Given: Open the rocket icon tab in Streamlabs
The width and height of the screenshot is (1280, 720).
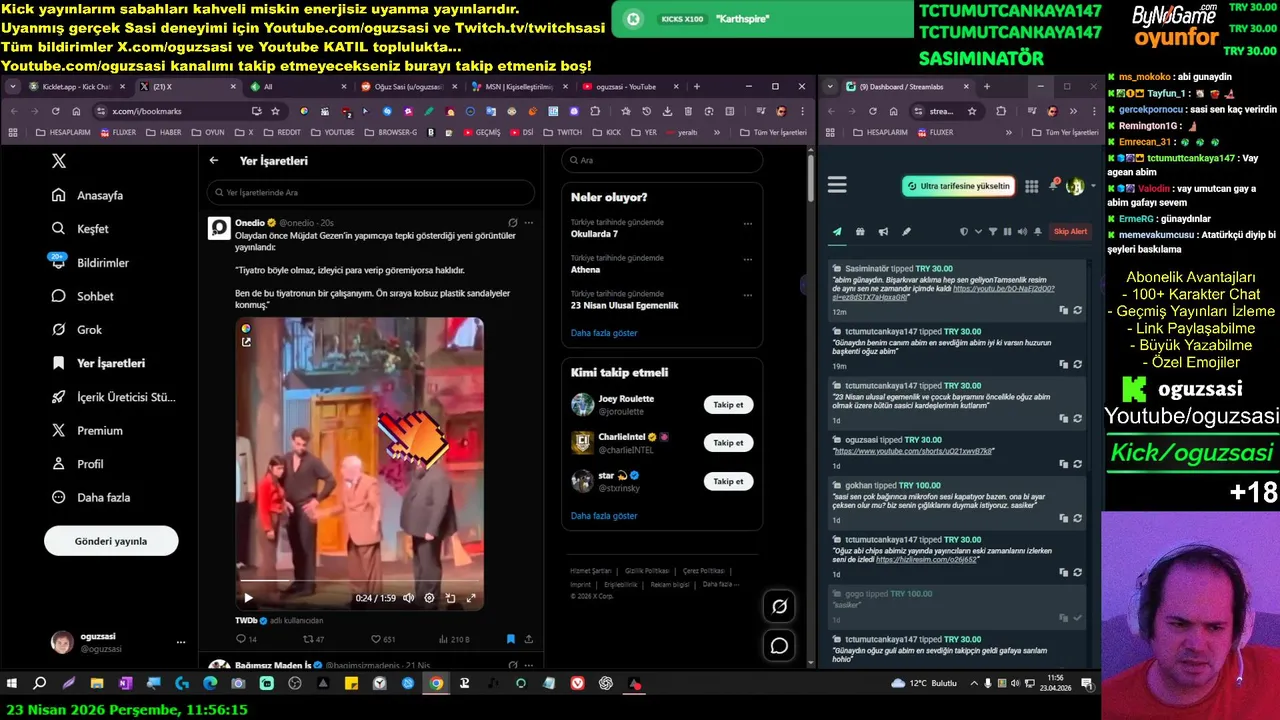Looking at the screenshot, I should (x=906, y=232).
